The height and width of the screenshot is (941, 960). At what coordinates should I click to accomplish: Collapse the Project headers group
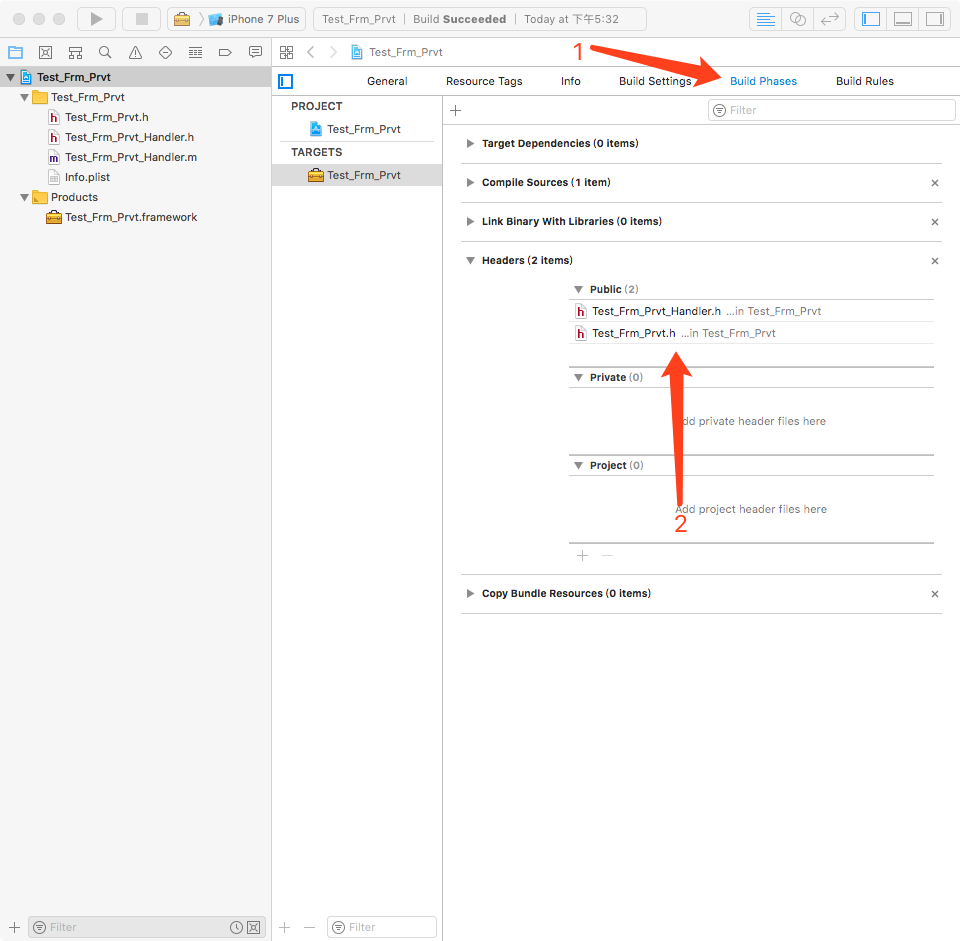pos(578,466)
